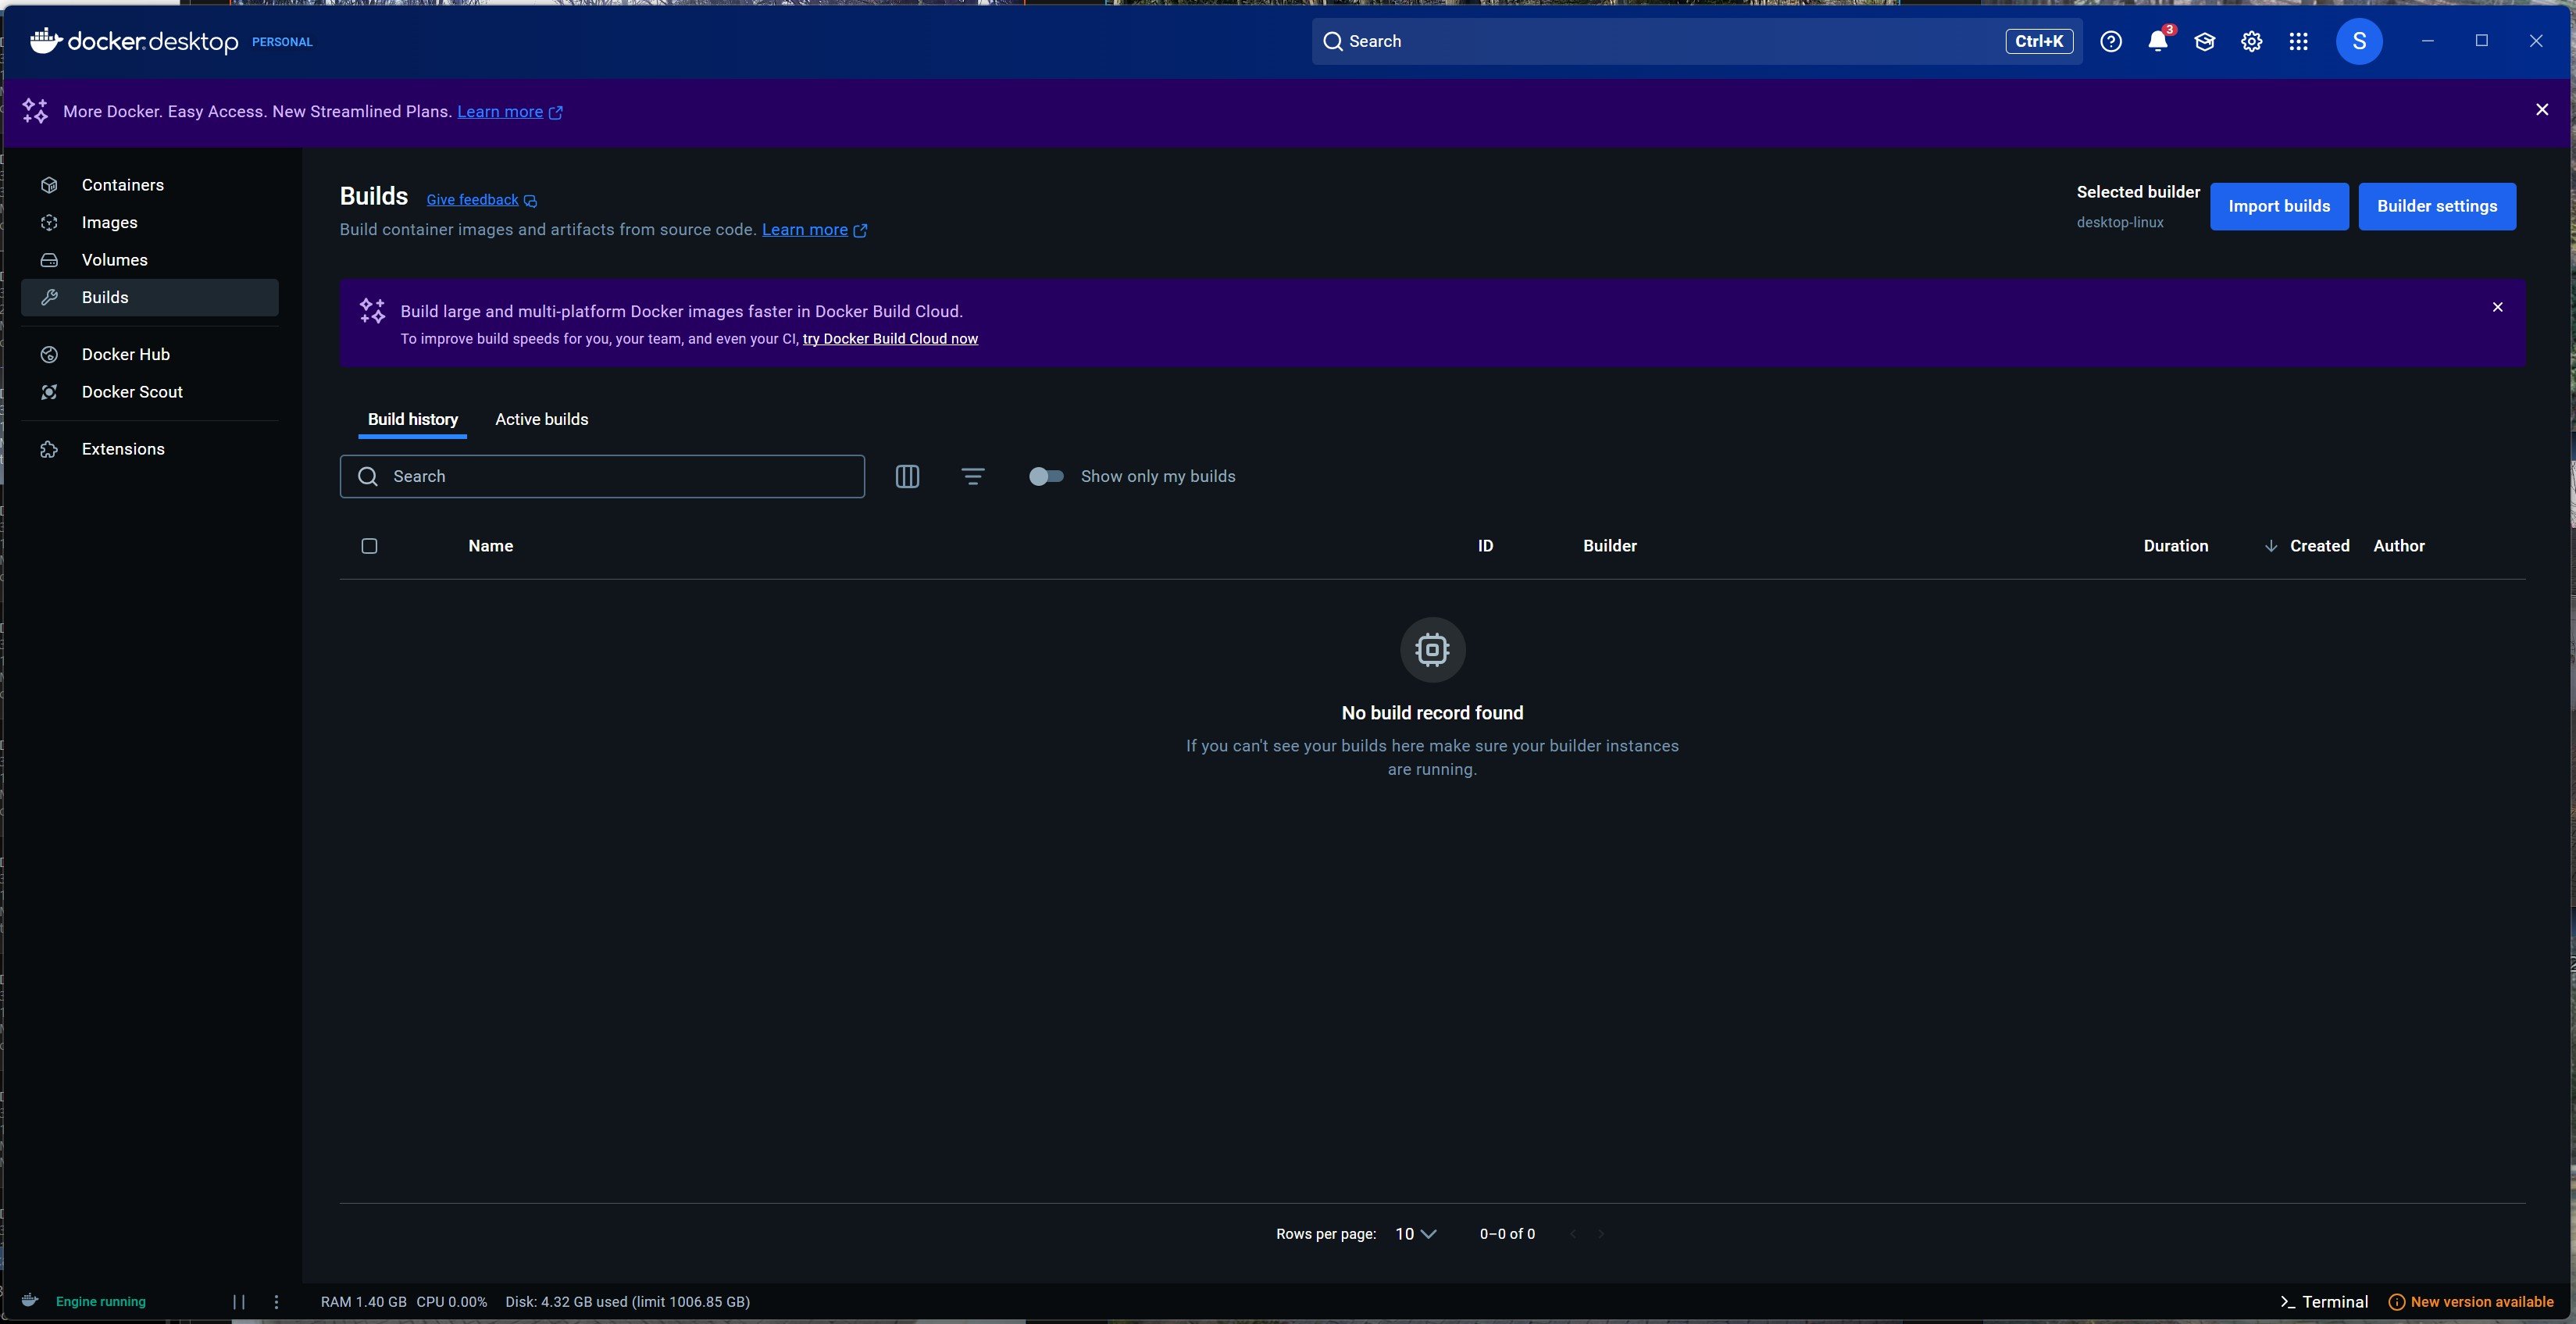Open the Images section in the sidebar
Image resolution: width=2576 pixels, height=1324 pixels.
[149, 222]
